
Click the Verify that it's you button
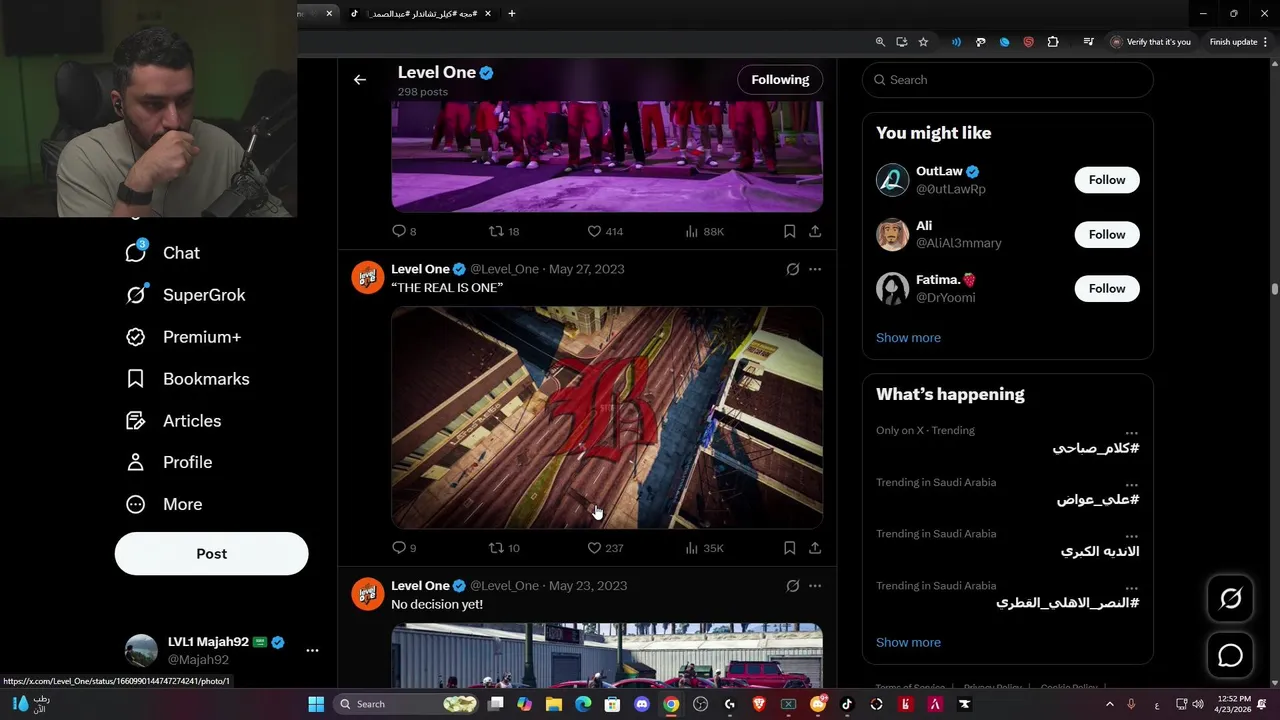tap(1151, 42)
